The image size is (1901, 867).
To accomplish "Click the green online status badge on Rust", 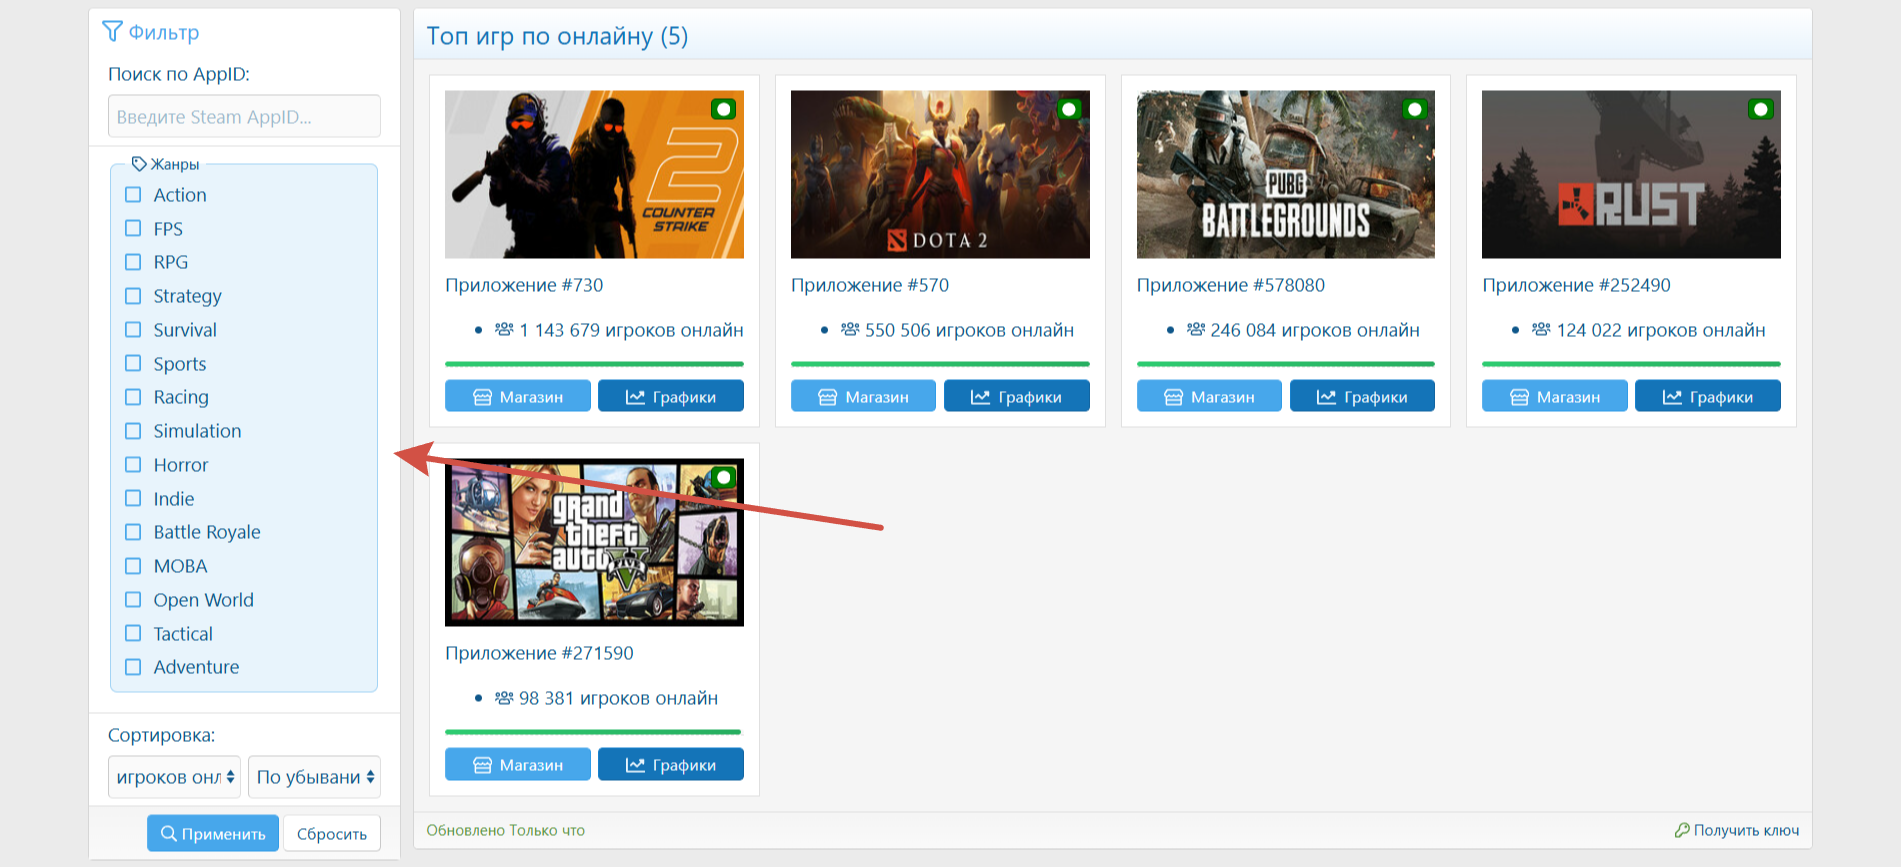I will 1760,109.
